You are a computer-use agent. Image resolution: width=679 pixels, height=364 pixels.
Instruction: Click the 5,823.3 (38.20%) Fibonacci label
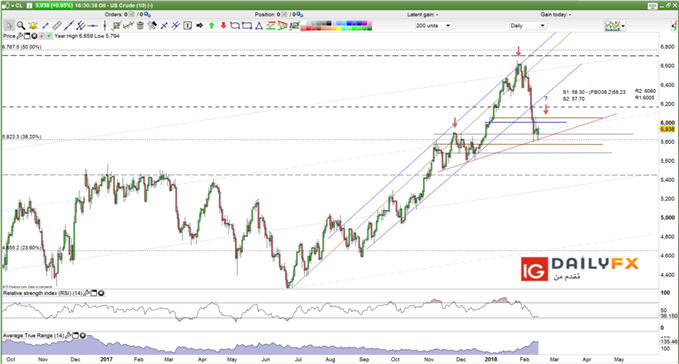pos(22,137)
